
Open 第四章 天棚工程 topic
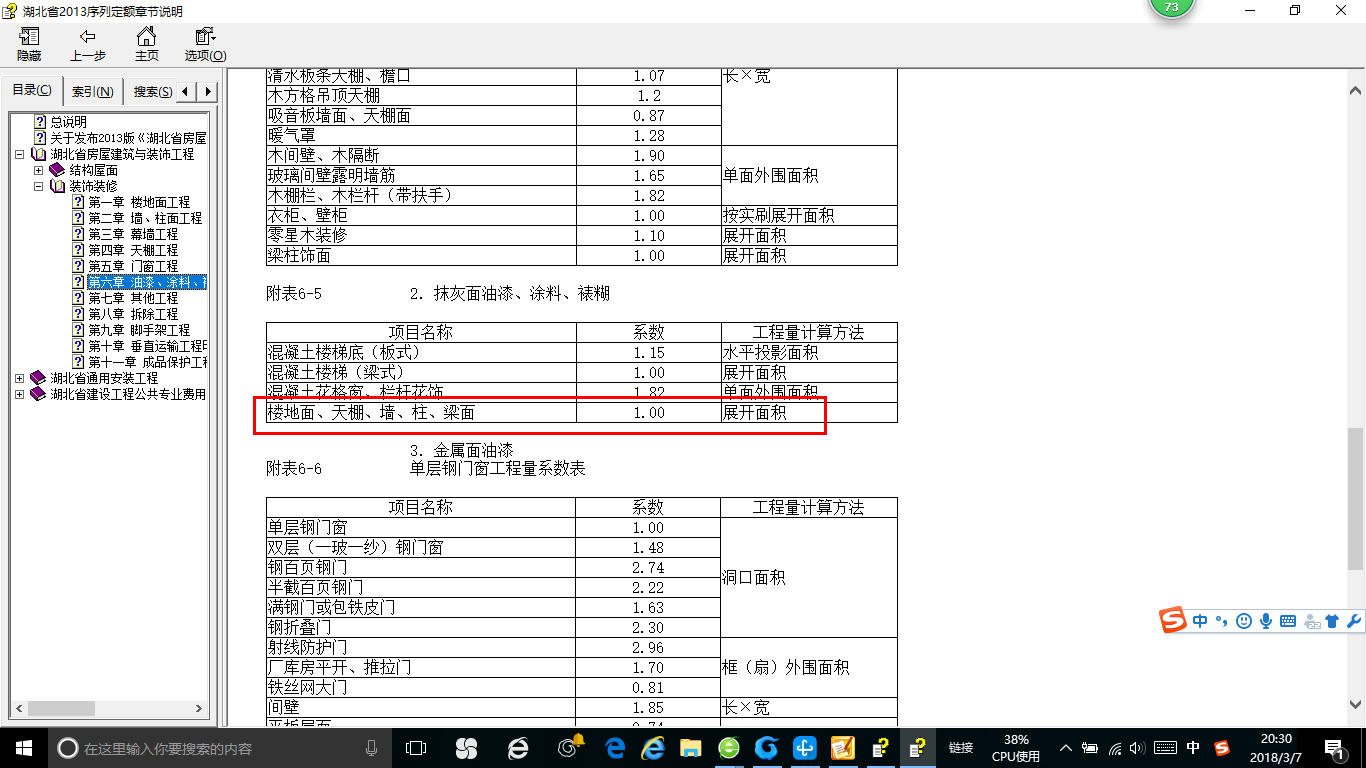point(133,250)
